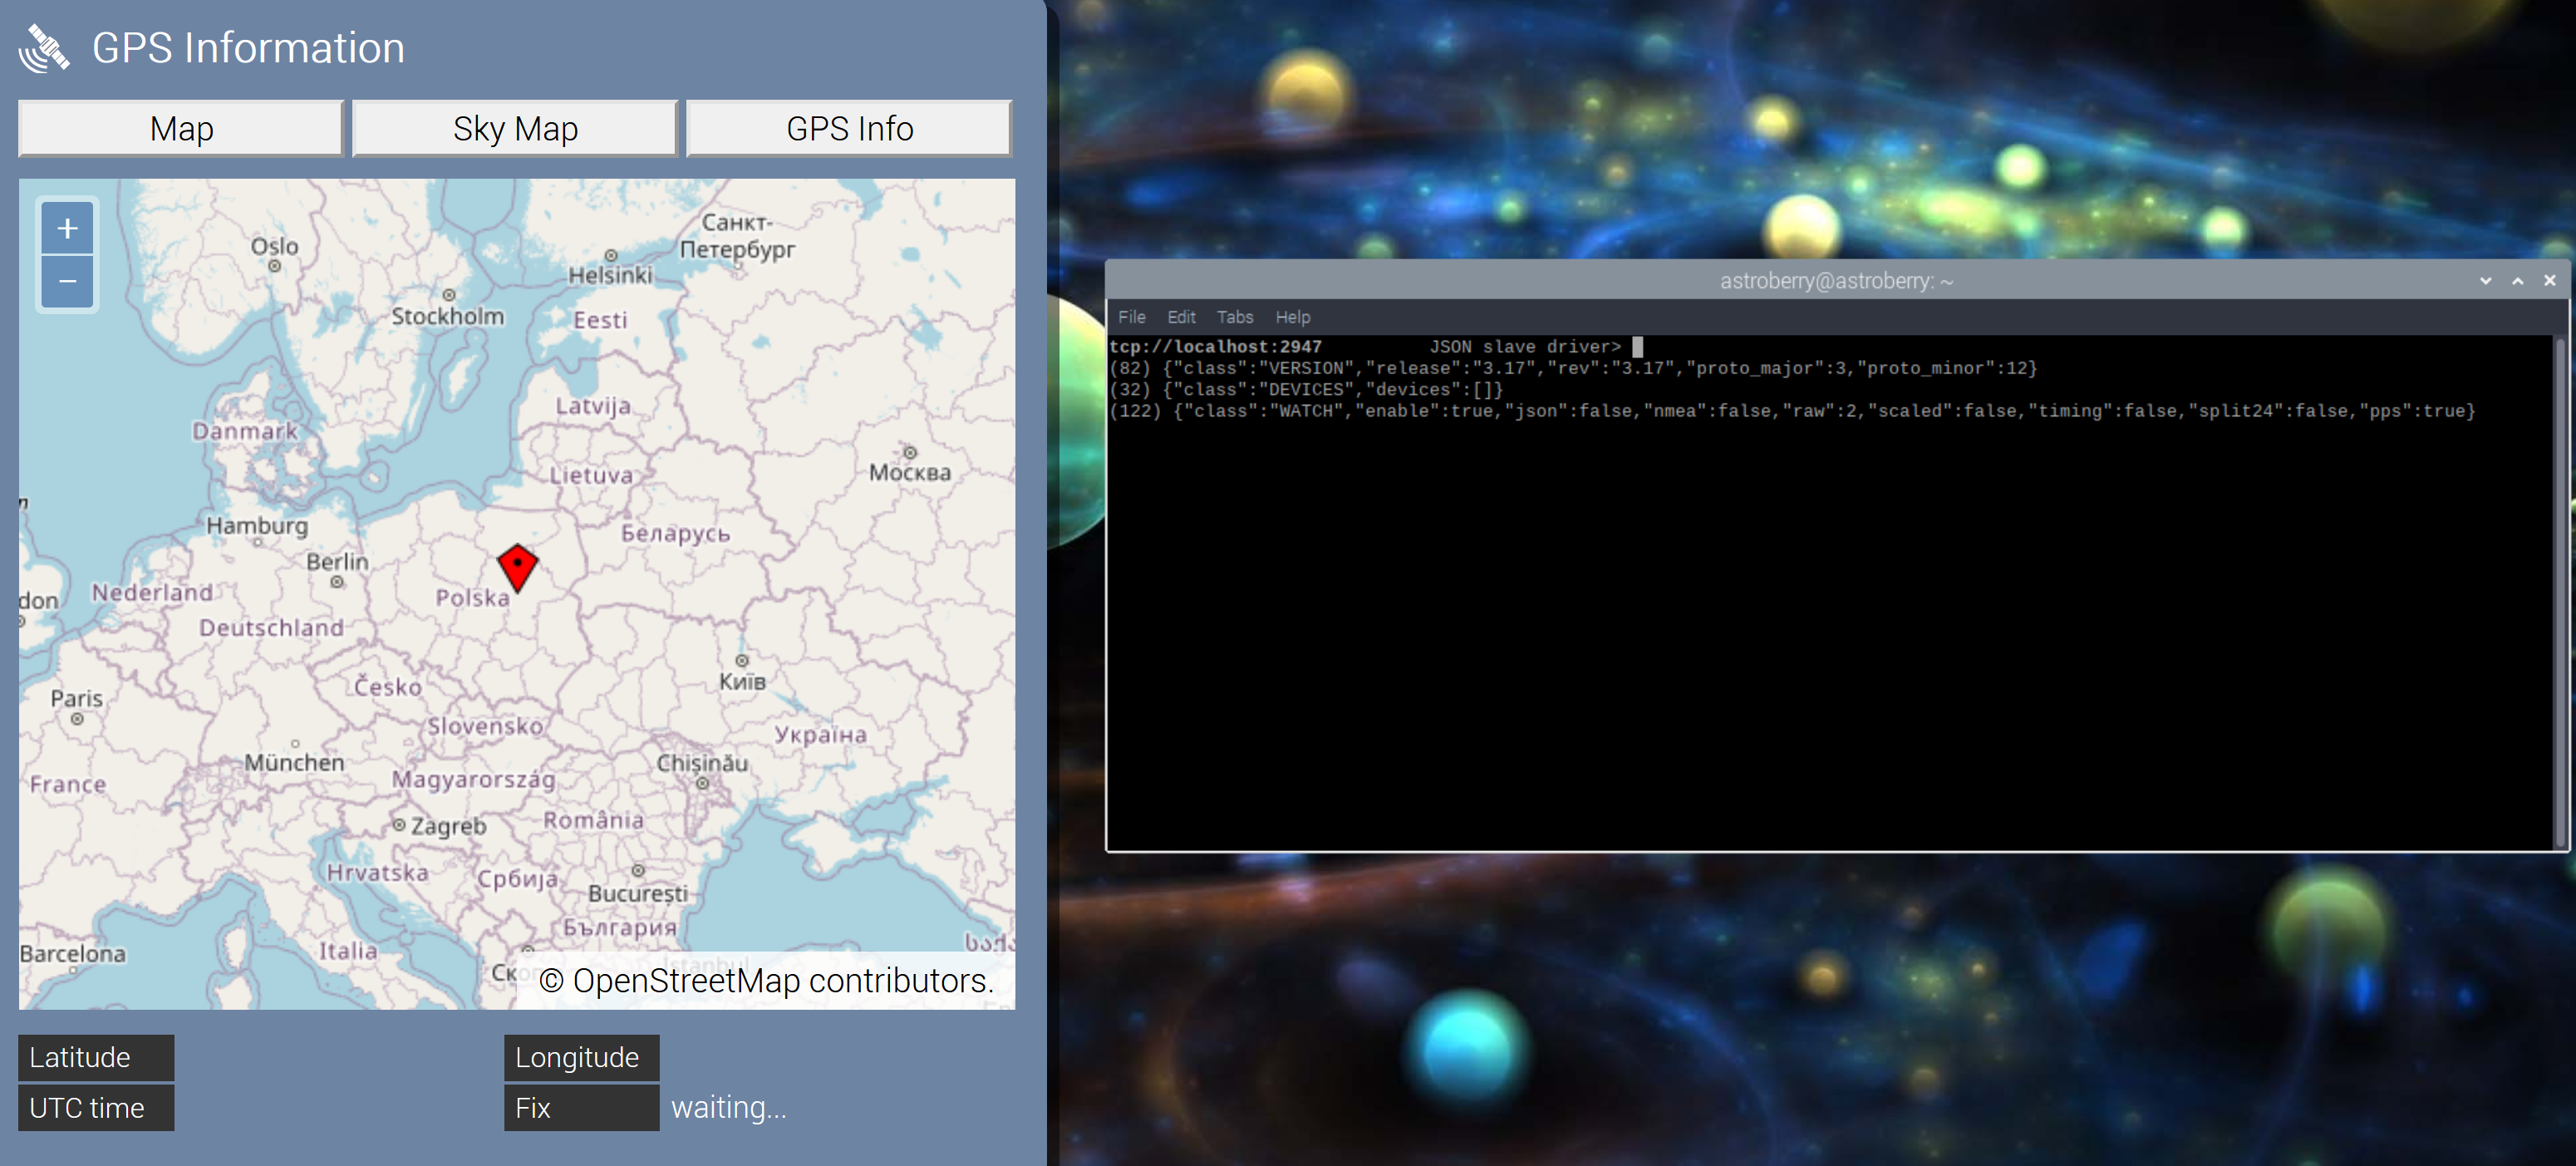Close the astroberry terminal window
Screen dimensions: 2576x1166
pos(2549,281)
